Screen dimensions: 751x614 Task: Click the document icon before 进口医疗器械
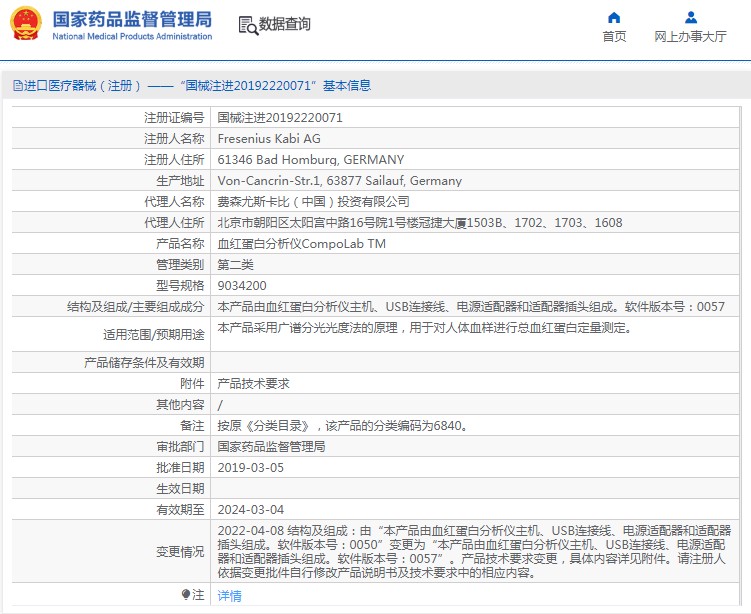tap(18, 86)
